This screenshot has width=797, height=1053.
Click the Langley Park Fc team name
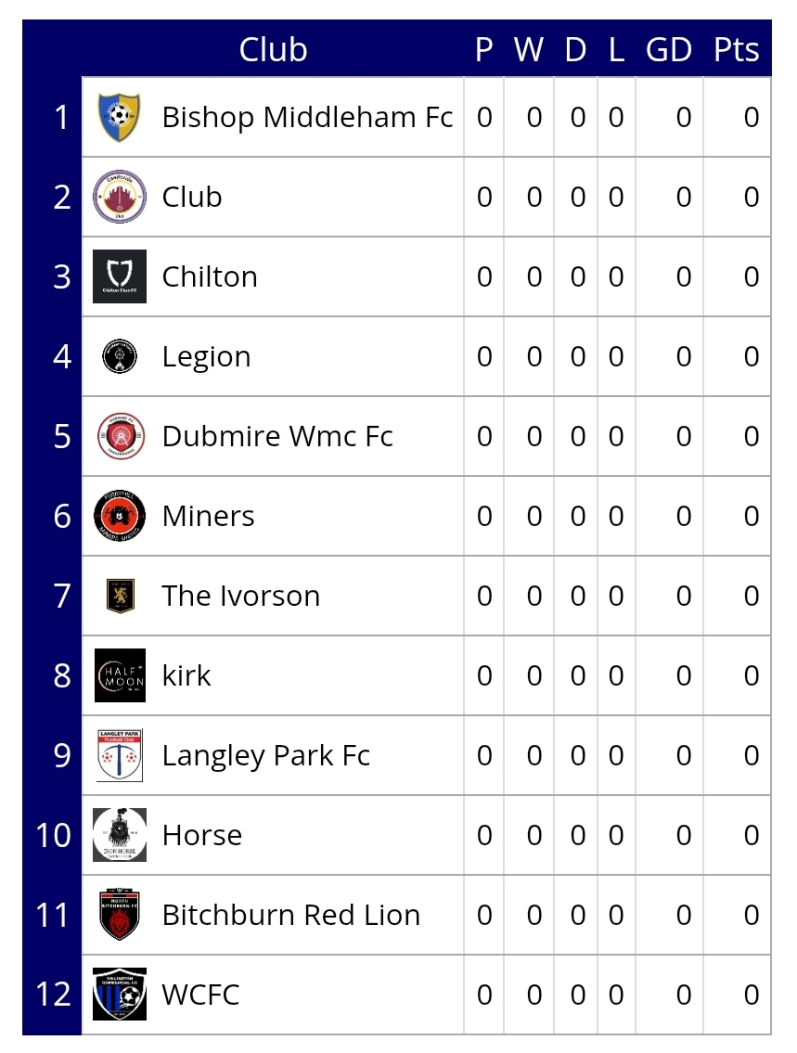(x=266, y=756)
